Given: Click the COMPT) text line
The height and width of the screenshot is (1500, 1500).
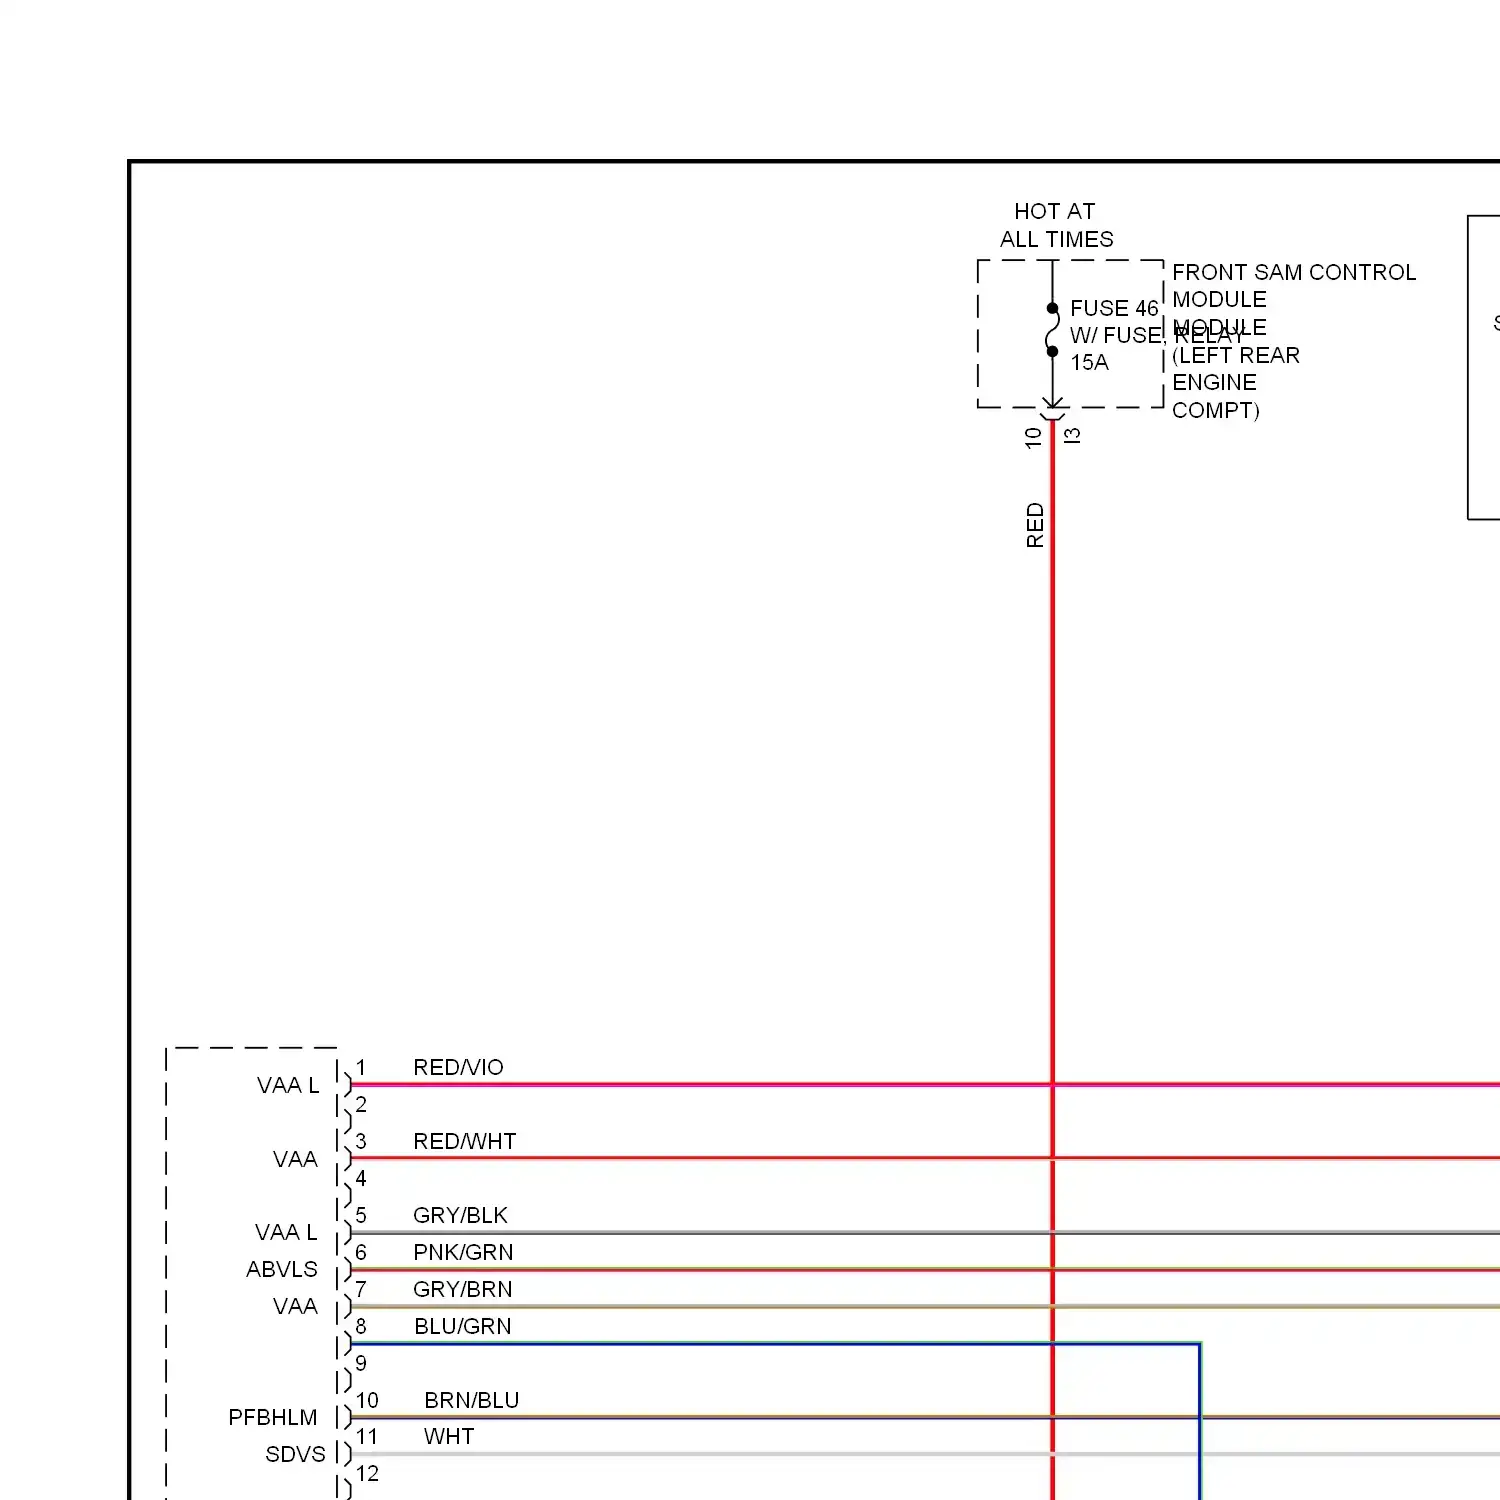Looking at the screenshot, I should 1216,410.
